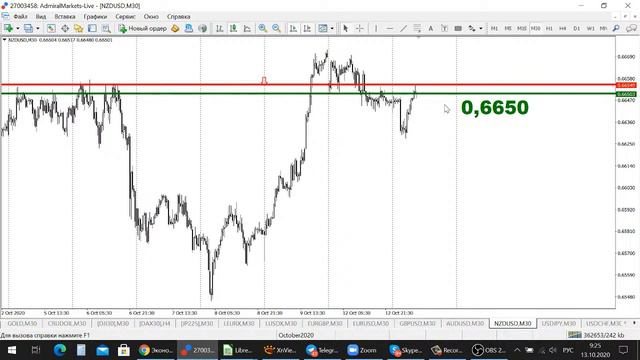
Task: Click the Новый ордер button
Action: pyautogui.click(x=143, y=28)
